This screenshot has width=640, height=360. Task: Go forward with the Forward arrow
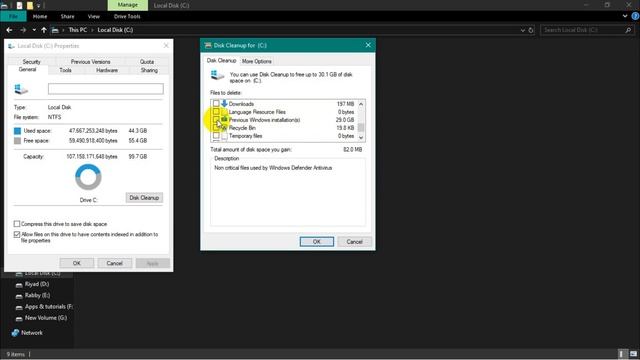tap(23, 30)
